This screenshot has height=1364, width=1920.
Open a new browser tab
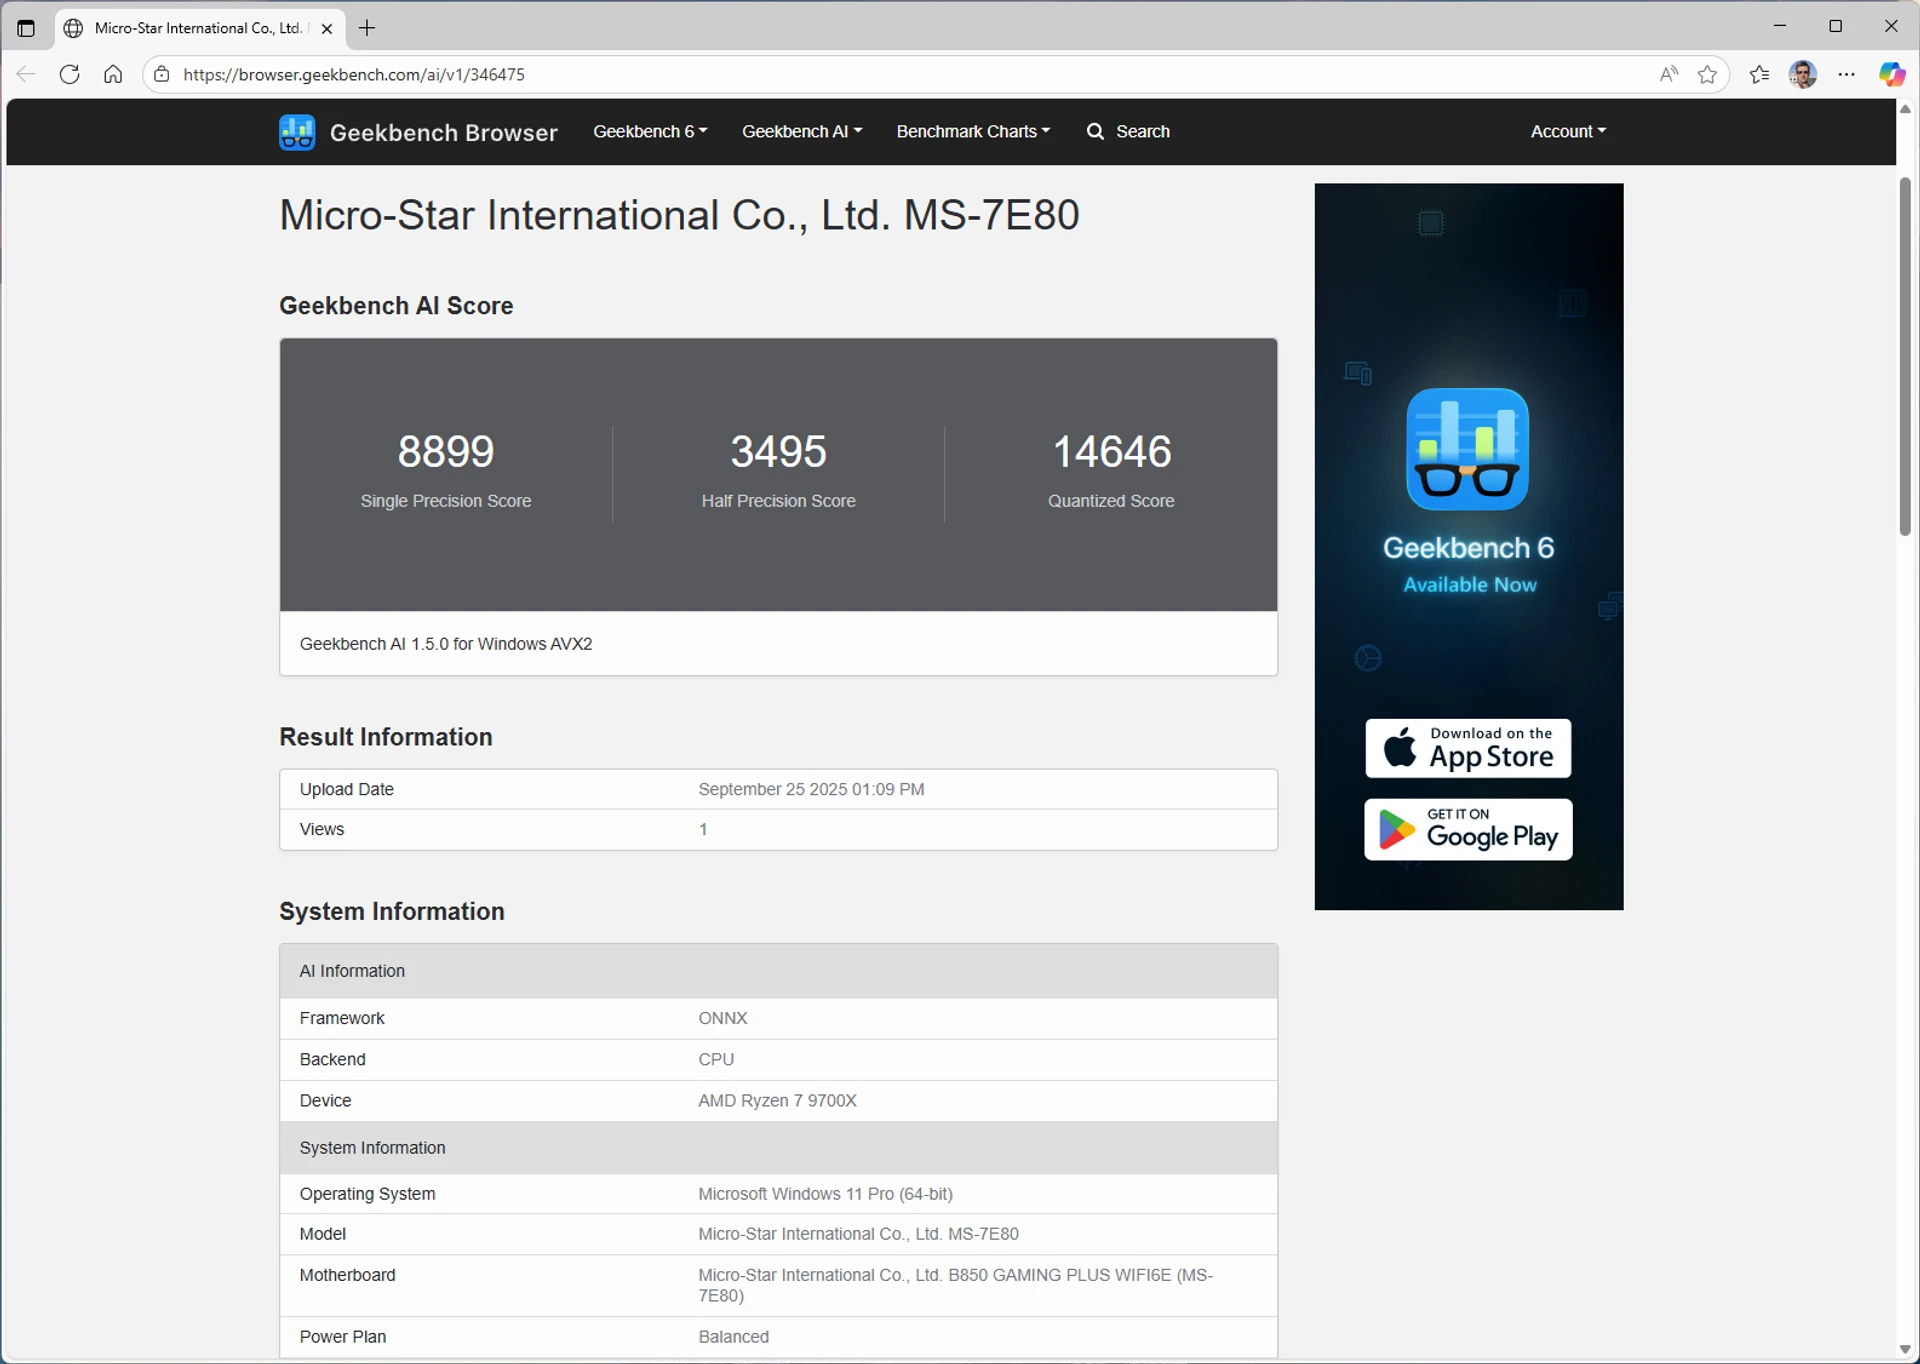pyautogui.click(x=367, y=28)
